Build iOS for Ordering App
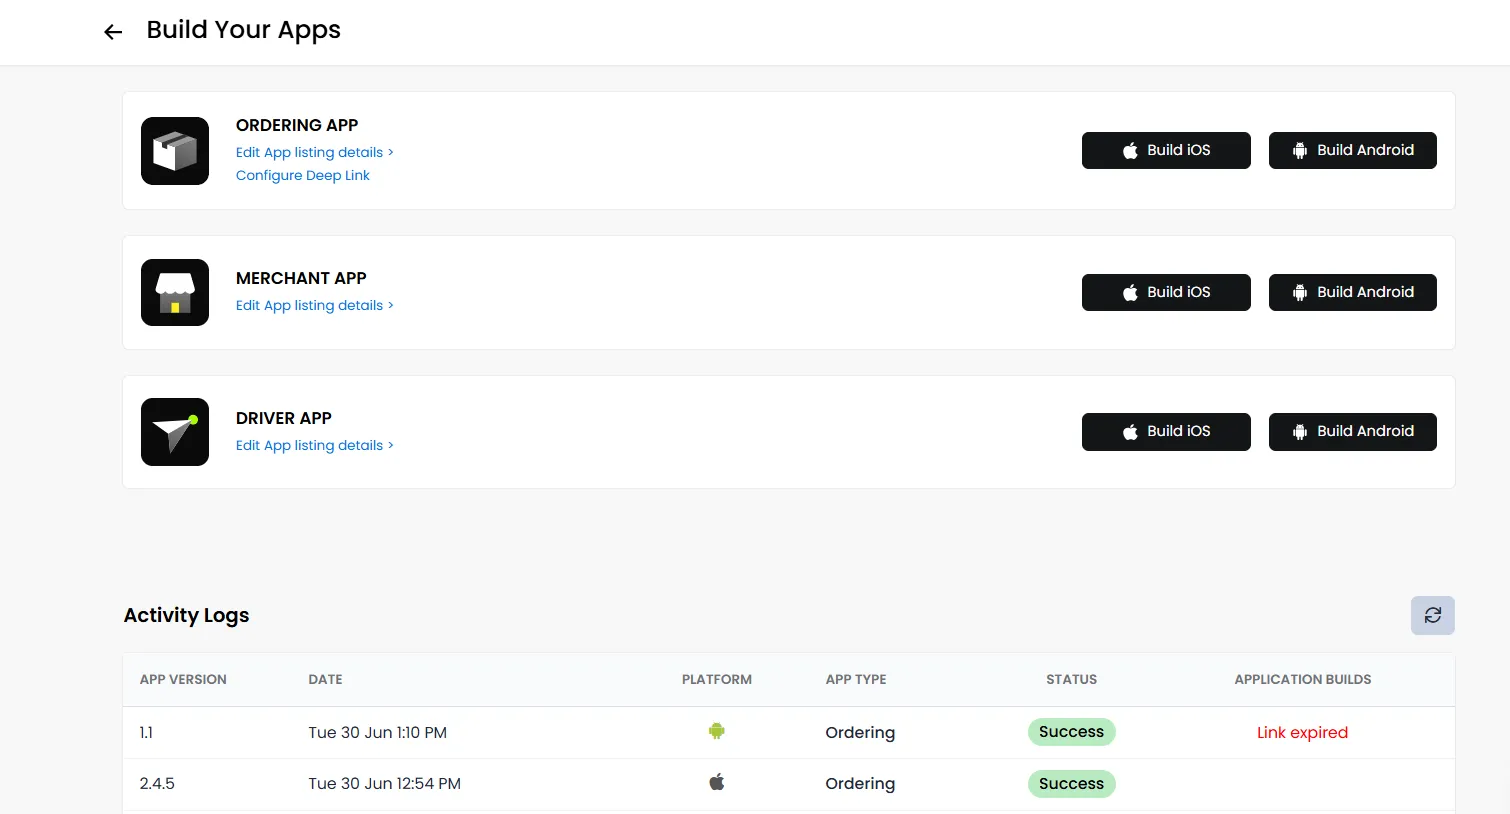This screenshot has width=1510, height=814. [x=1166, y=150]
